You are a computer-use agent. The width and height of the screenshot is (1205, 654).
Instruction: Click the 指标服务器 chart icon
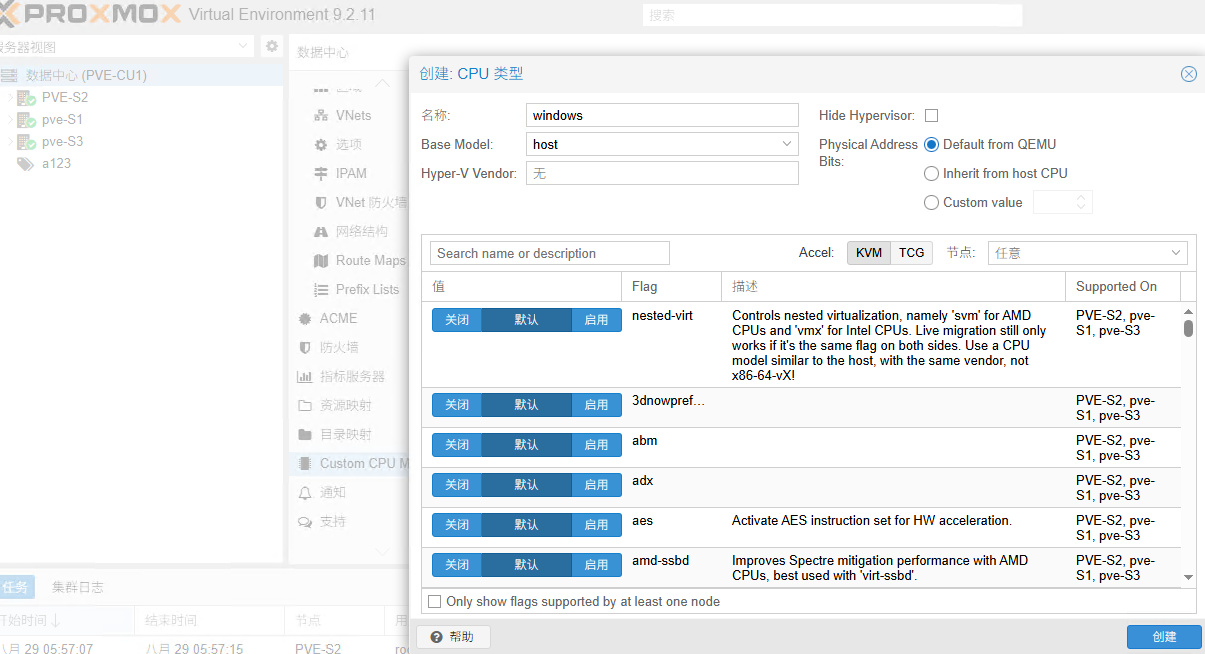[x=305, y=376]
